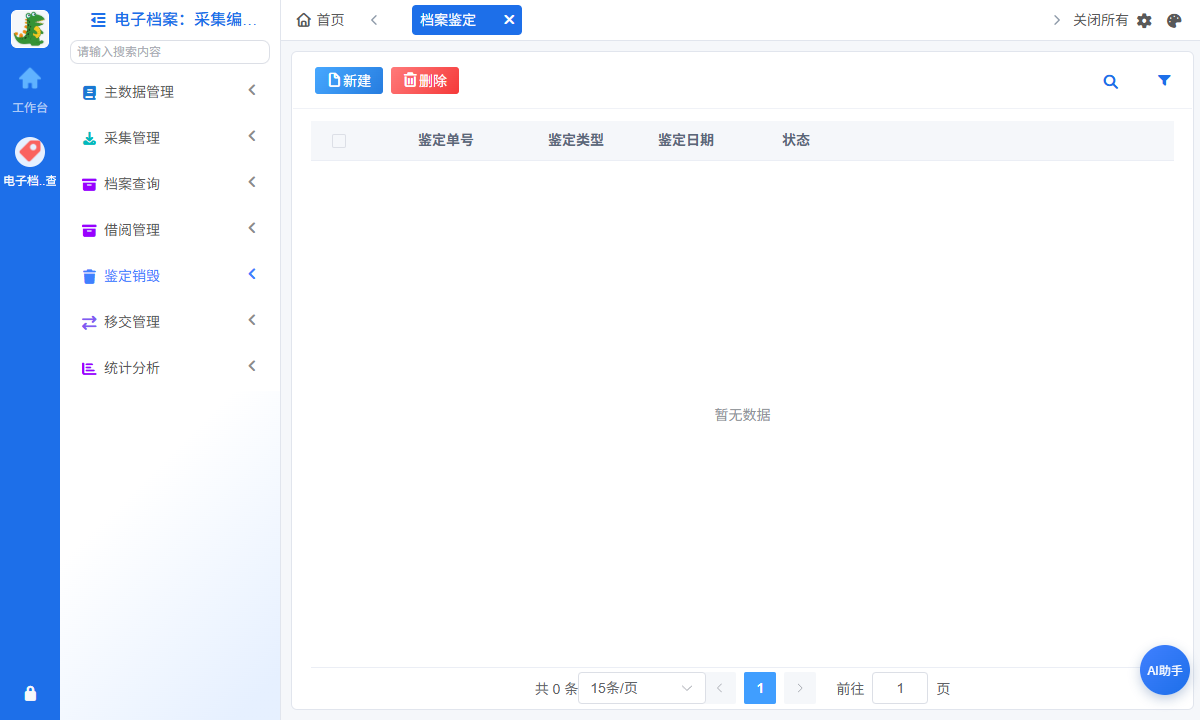Expand the 移交管理 chevron

tap(252, 320)
